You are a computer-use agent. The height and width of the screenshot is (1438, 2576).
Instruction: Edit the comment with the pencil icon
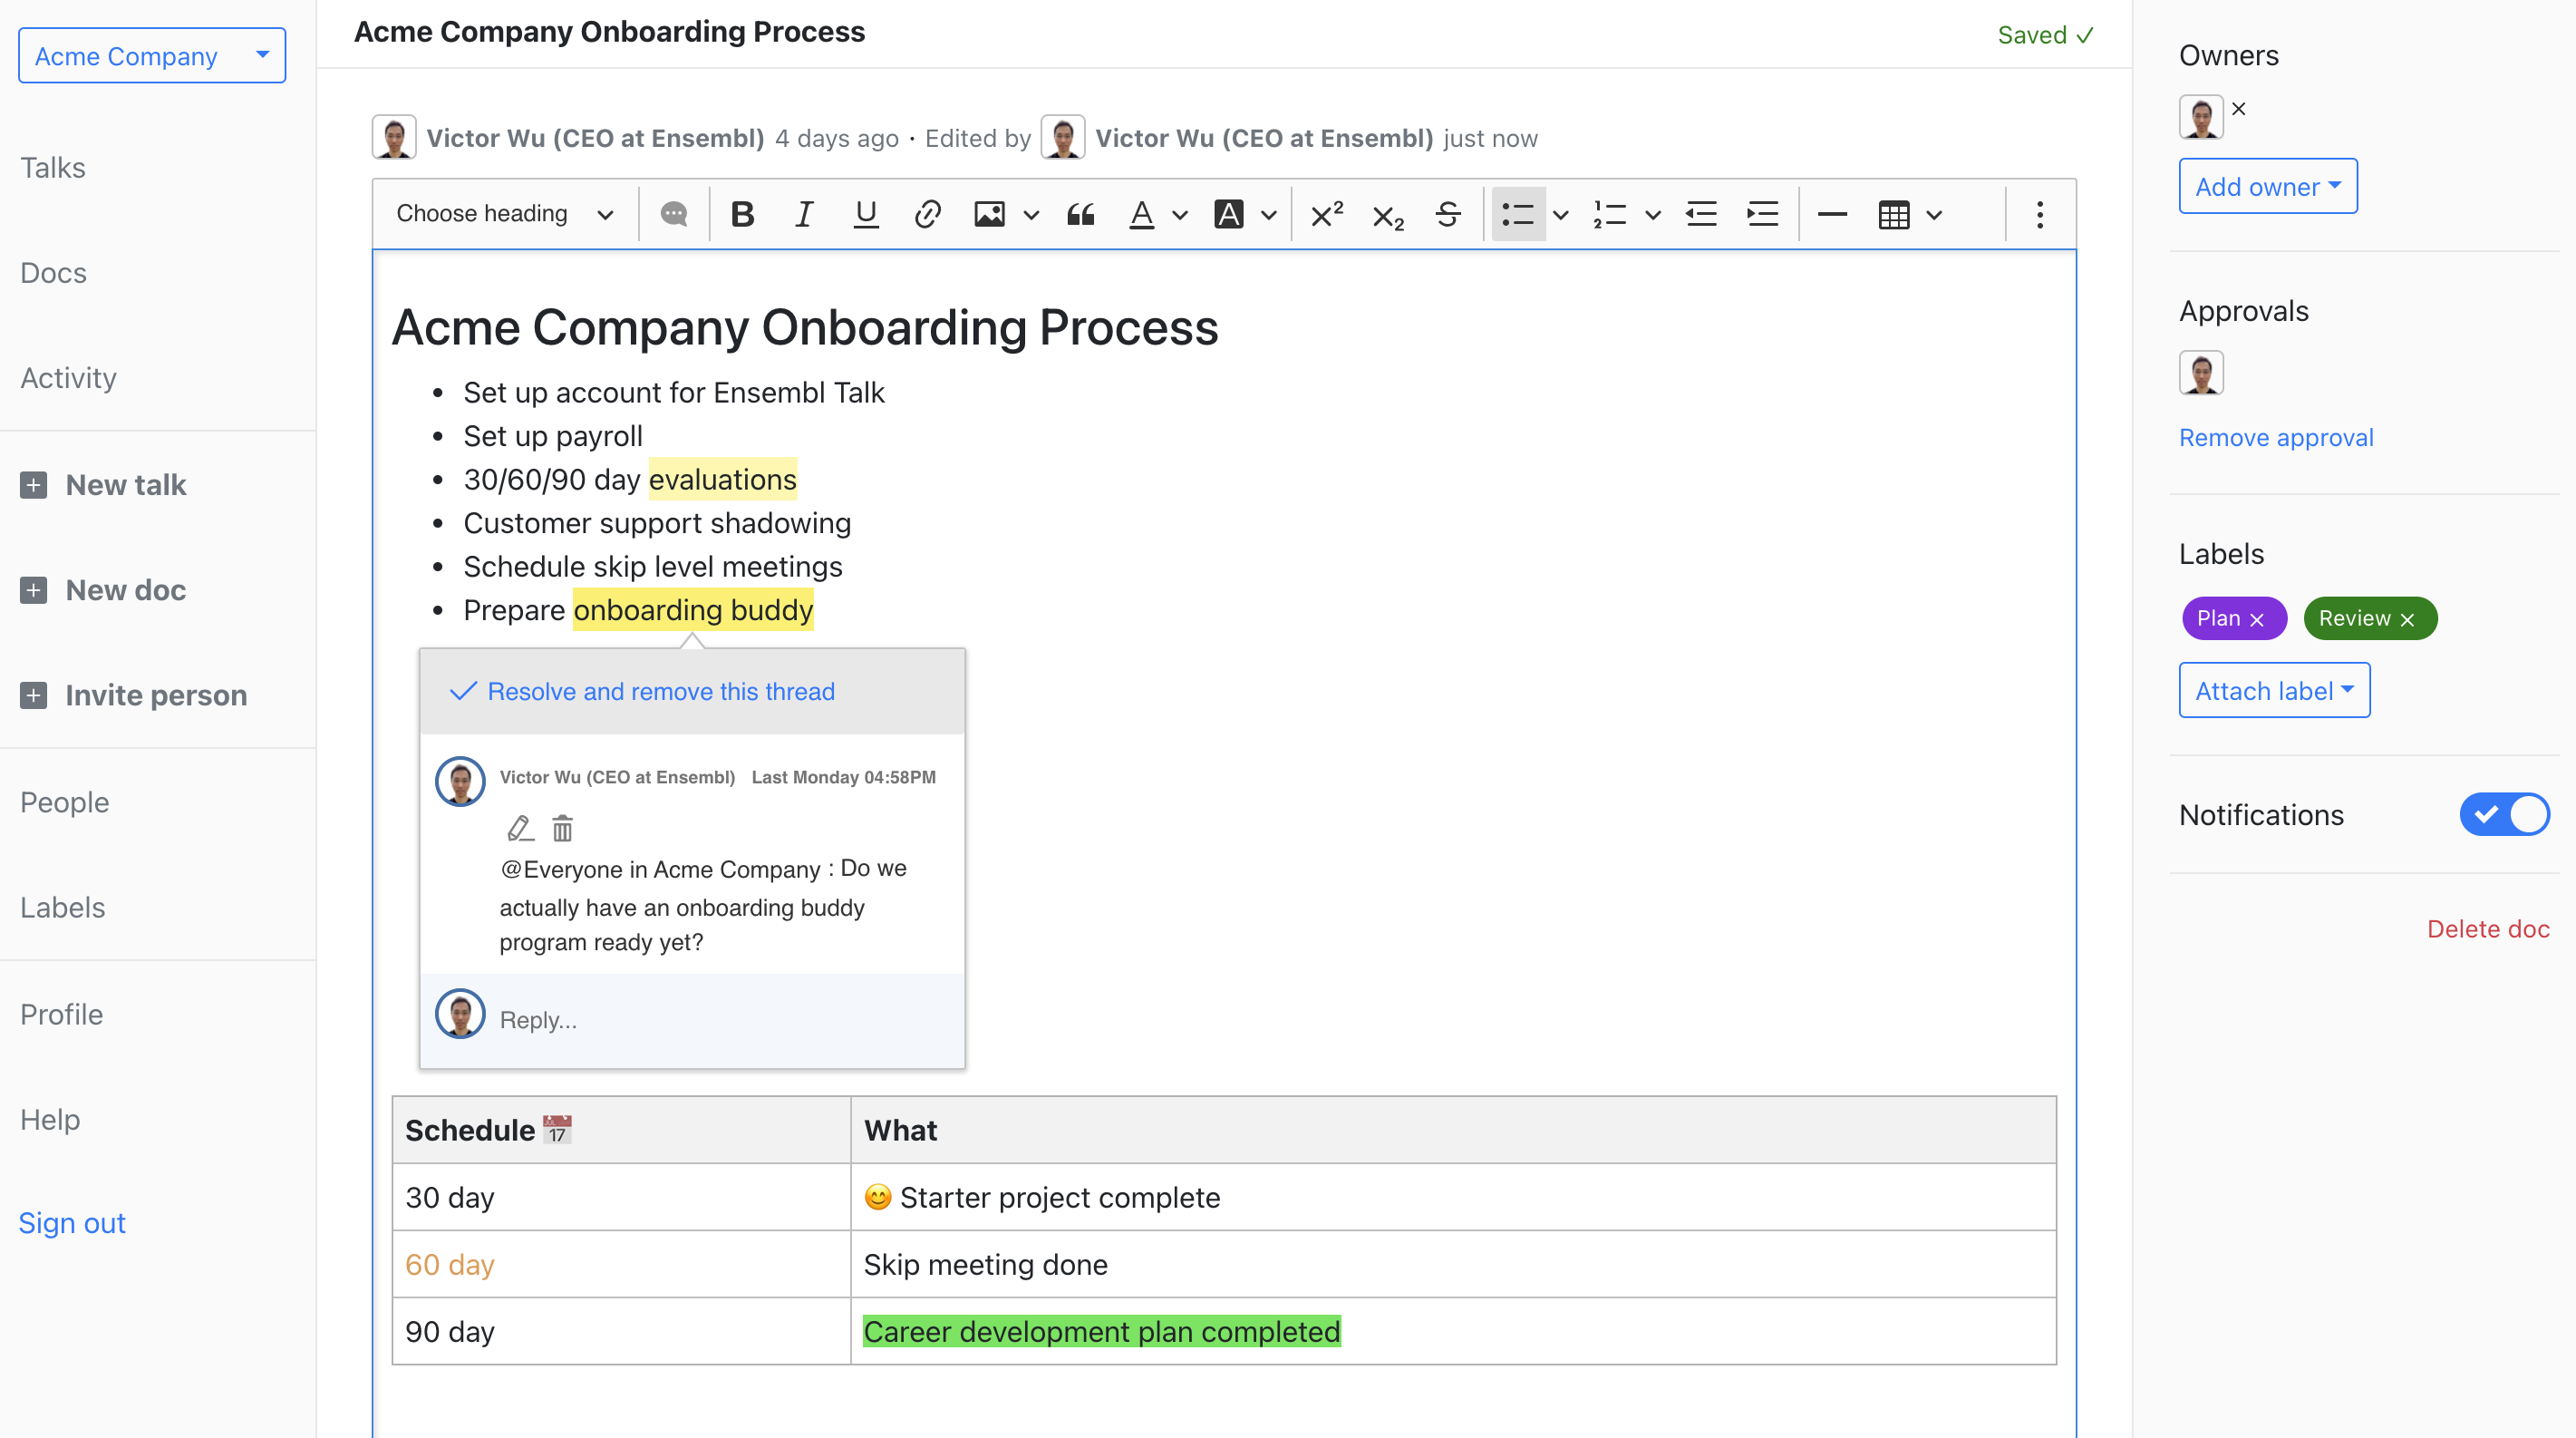(520, 828)
